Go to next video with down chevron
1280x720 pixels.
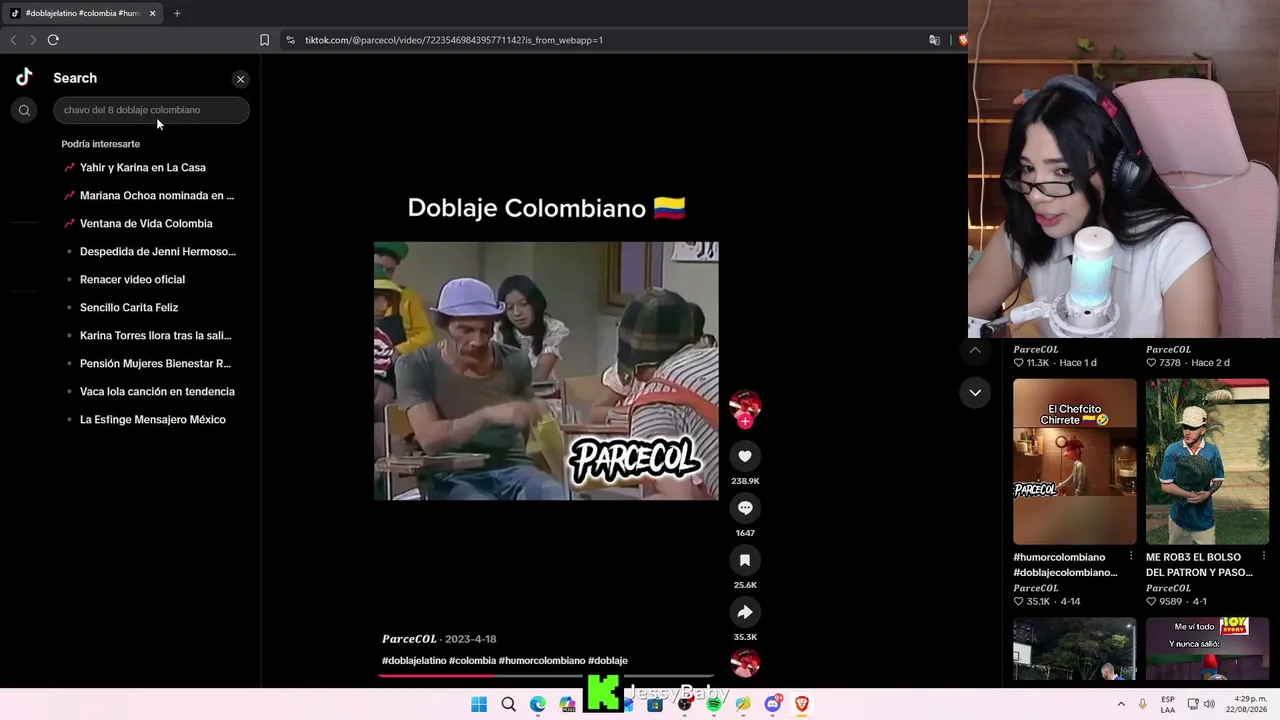point(975,393)
